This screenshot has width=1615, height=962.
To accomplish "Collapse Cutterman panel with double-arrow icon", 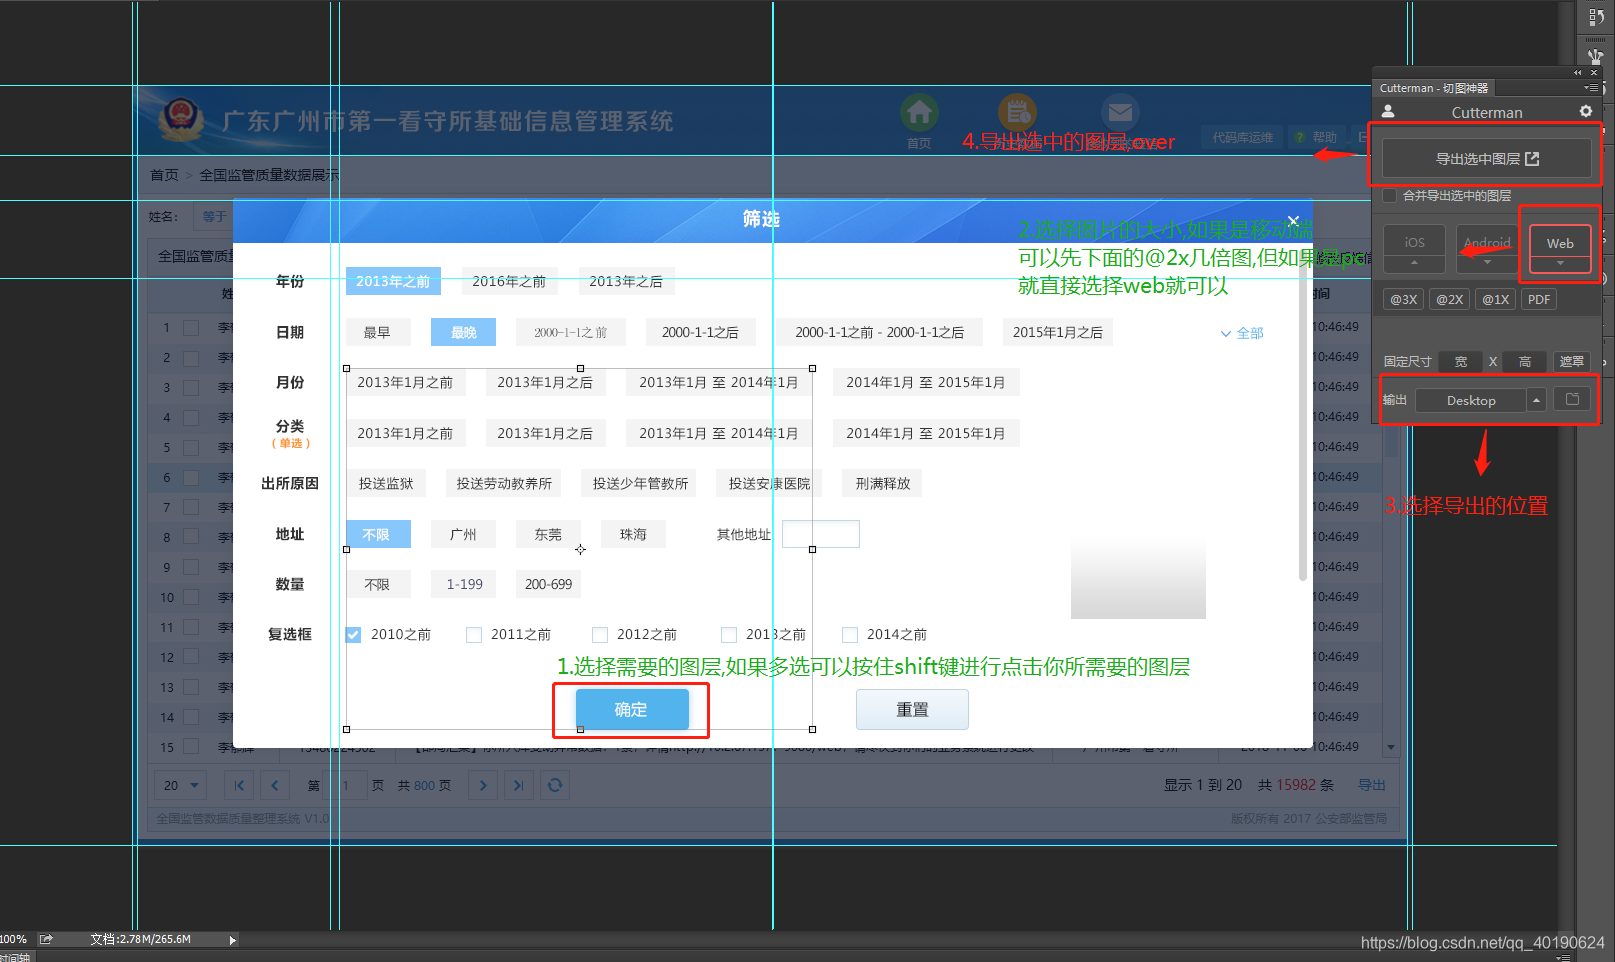I will coord(1578,72).
